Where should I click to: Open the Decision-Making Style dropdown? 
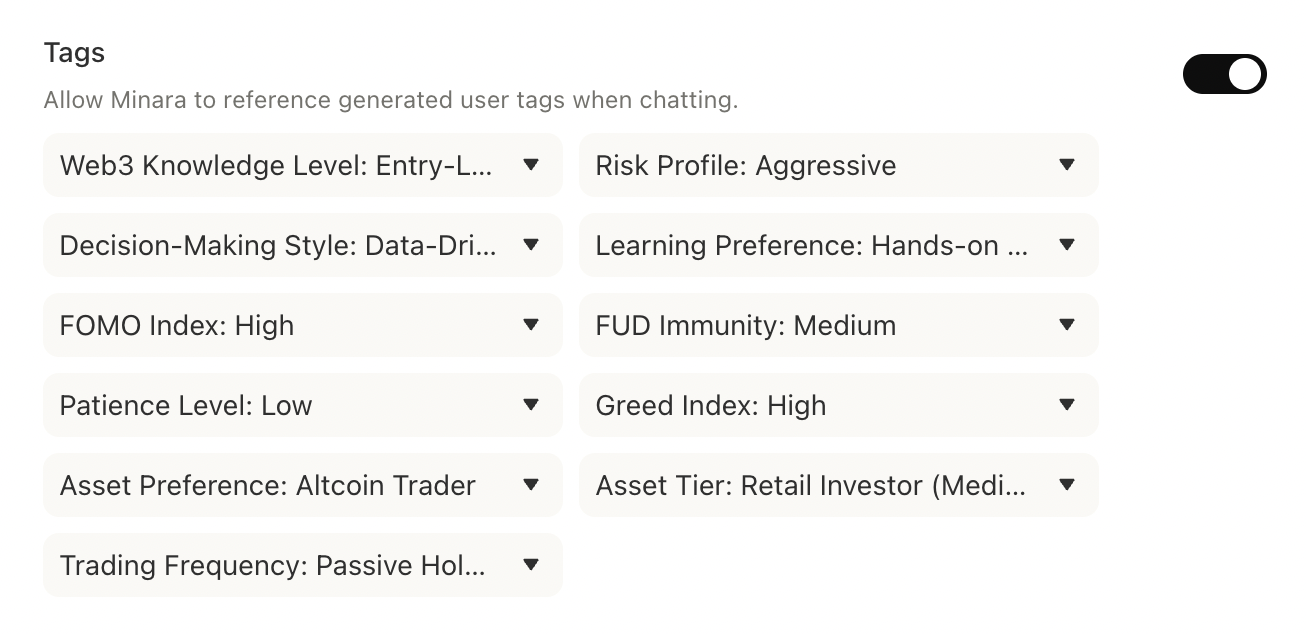[x=302, y=245]
